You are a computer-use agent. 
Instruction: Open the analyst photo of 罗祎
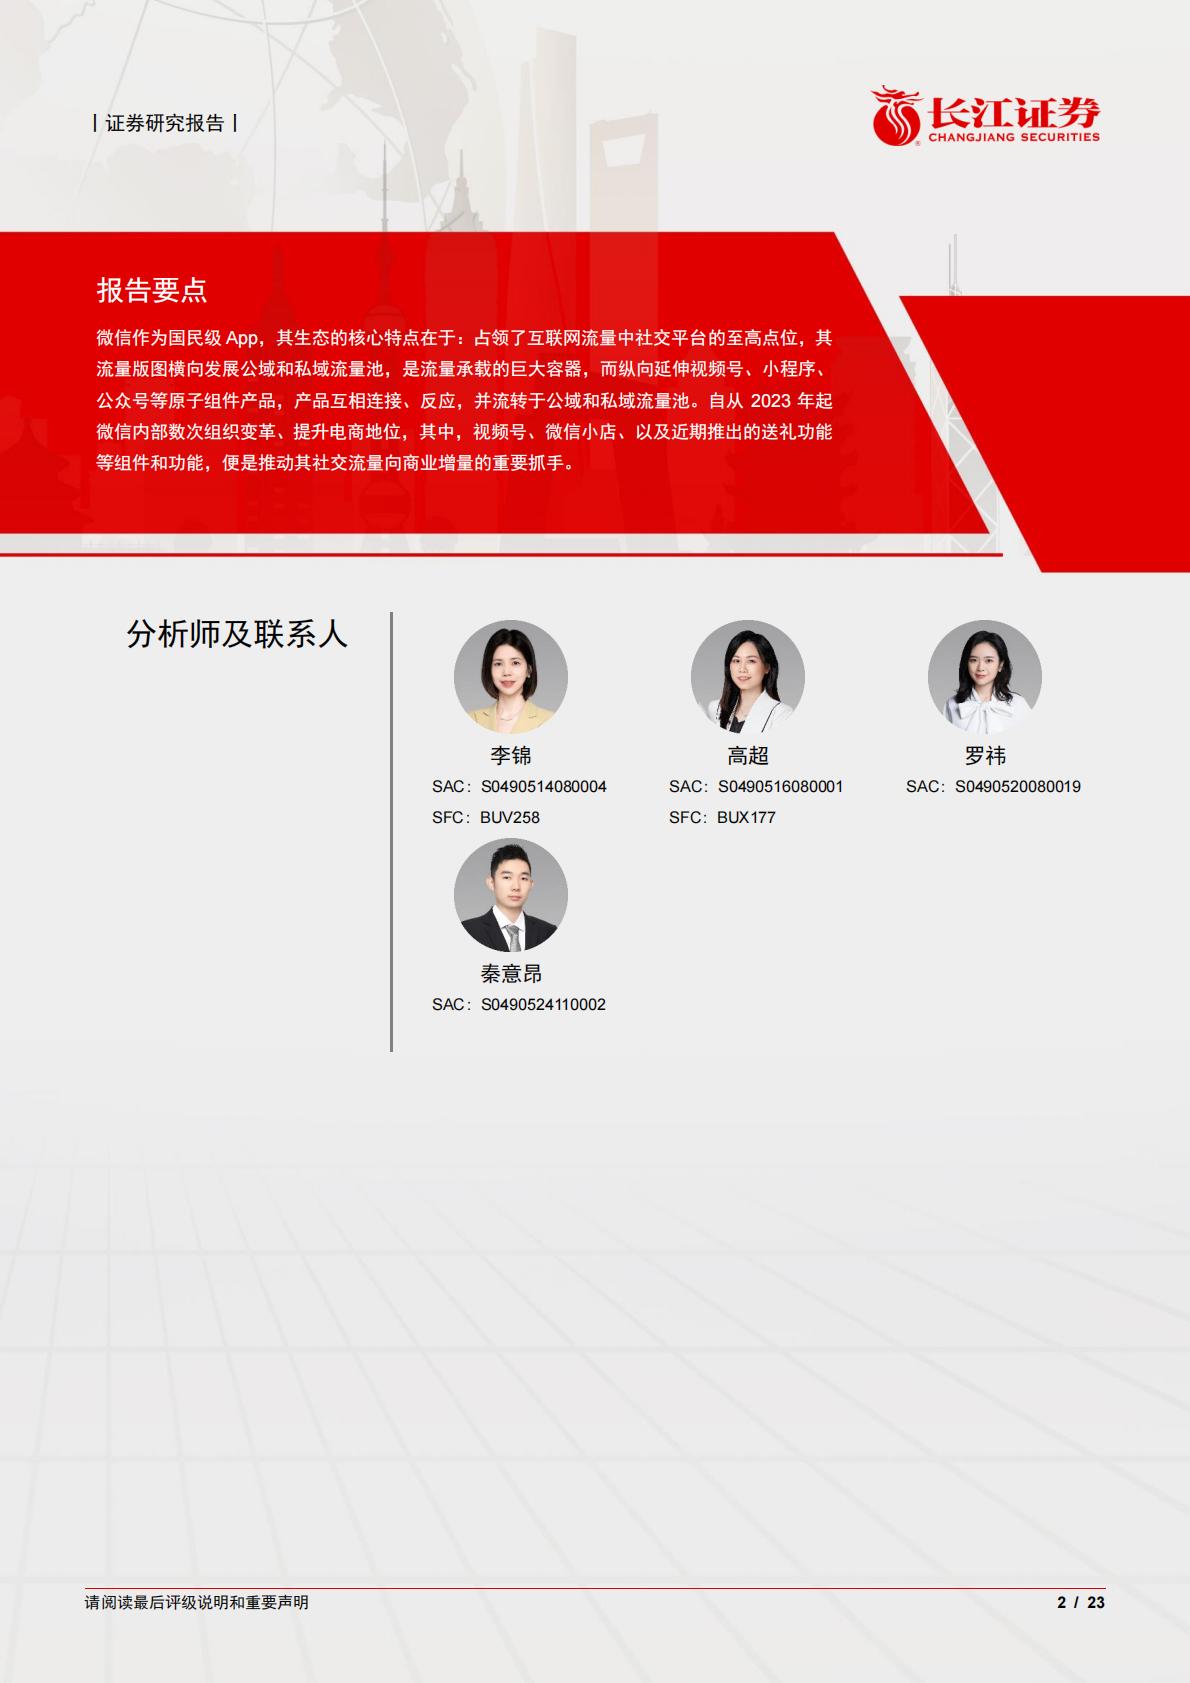tap(985, 677)
